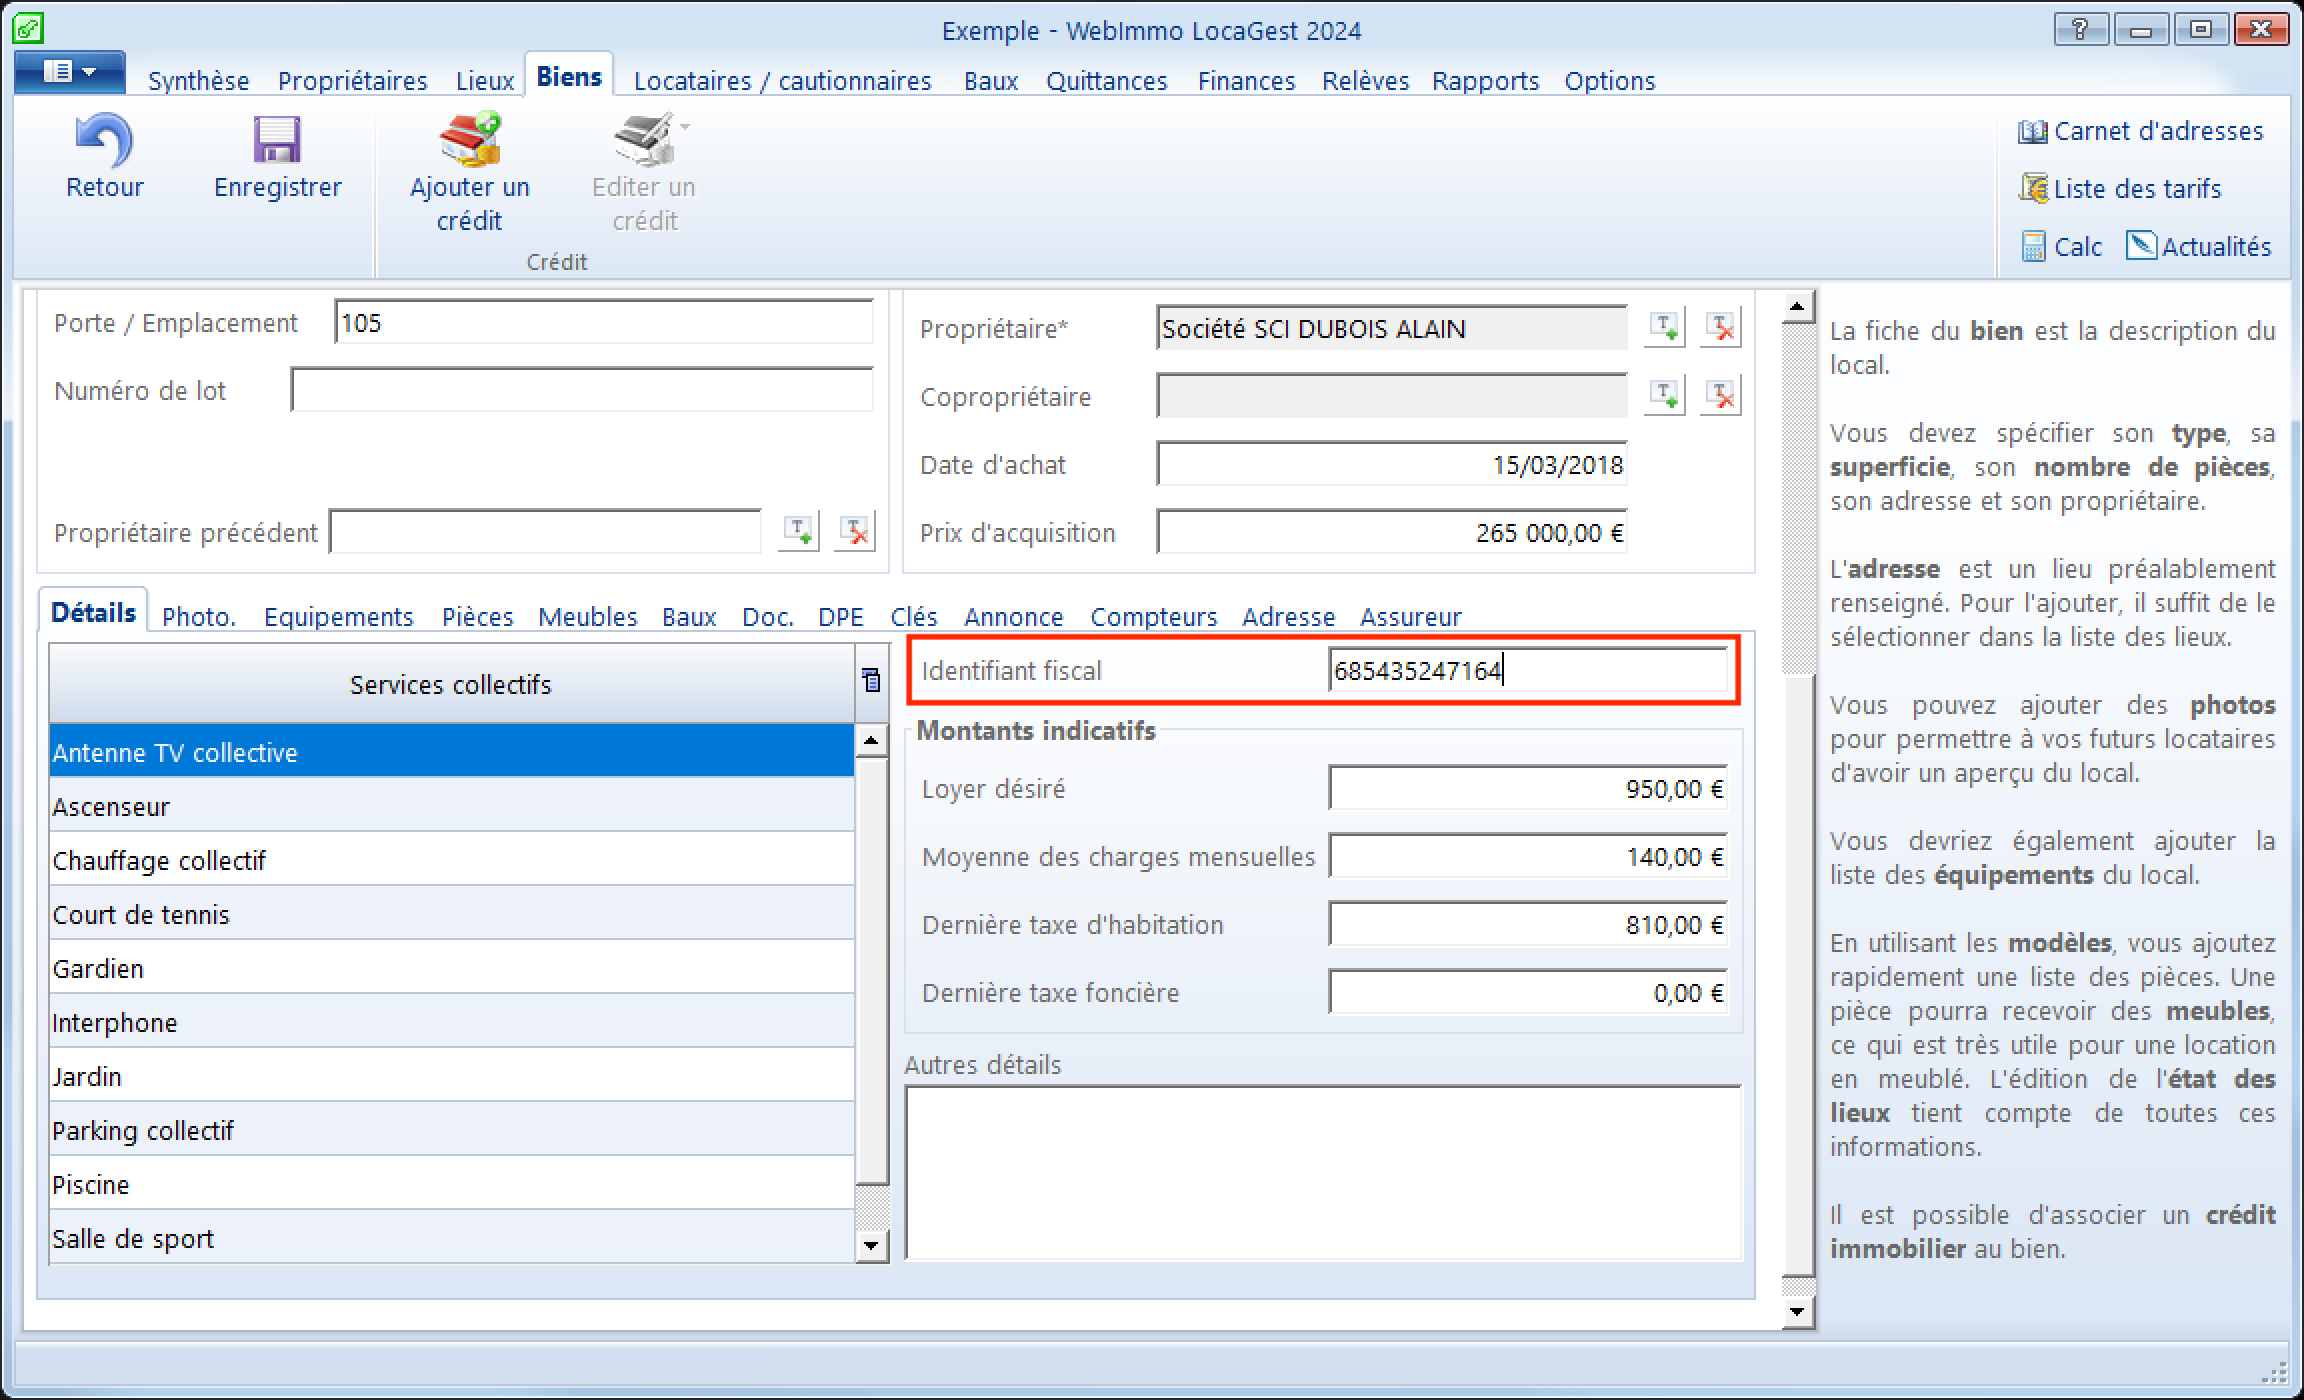The image size is (2304, 1400).
Task: Select Piscine service row
Action: pyautogui.click(x=452, y=1184)
